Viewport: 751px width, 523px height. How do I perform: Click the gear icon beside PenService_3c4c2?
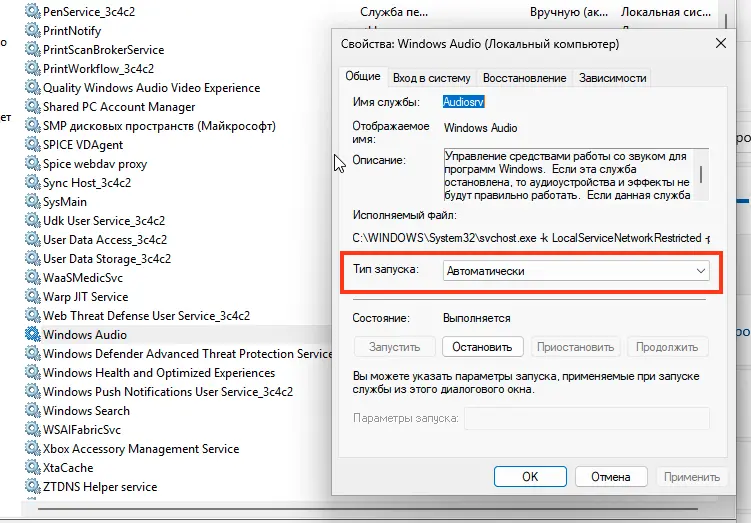coord(33,11)
